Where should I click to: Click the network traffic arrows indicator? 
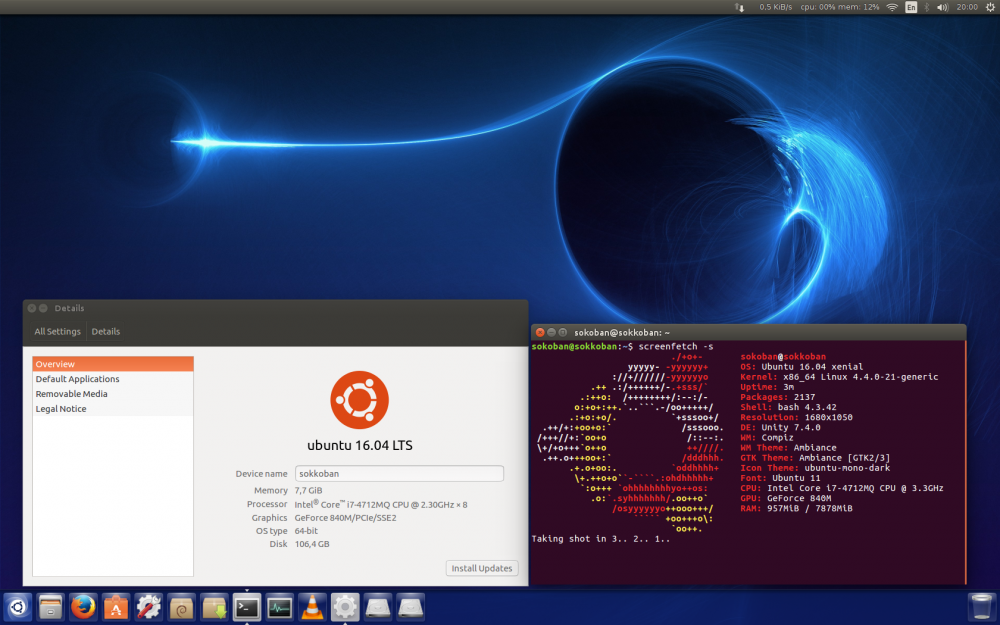pos(740,7)
